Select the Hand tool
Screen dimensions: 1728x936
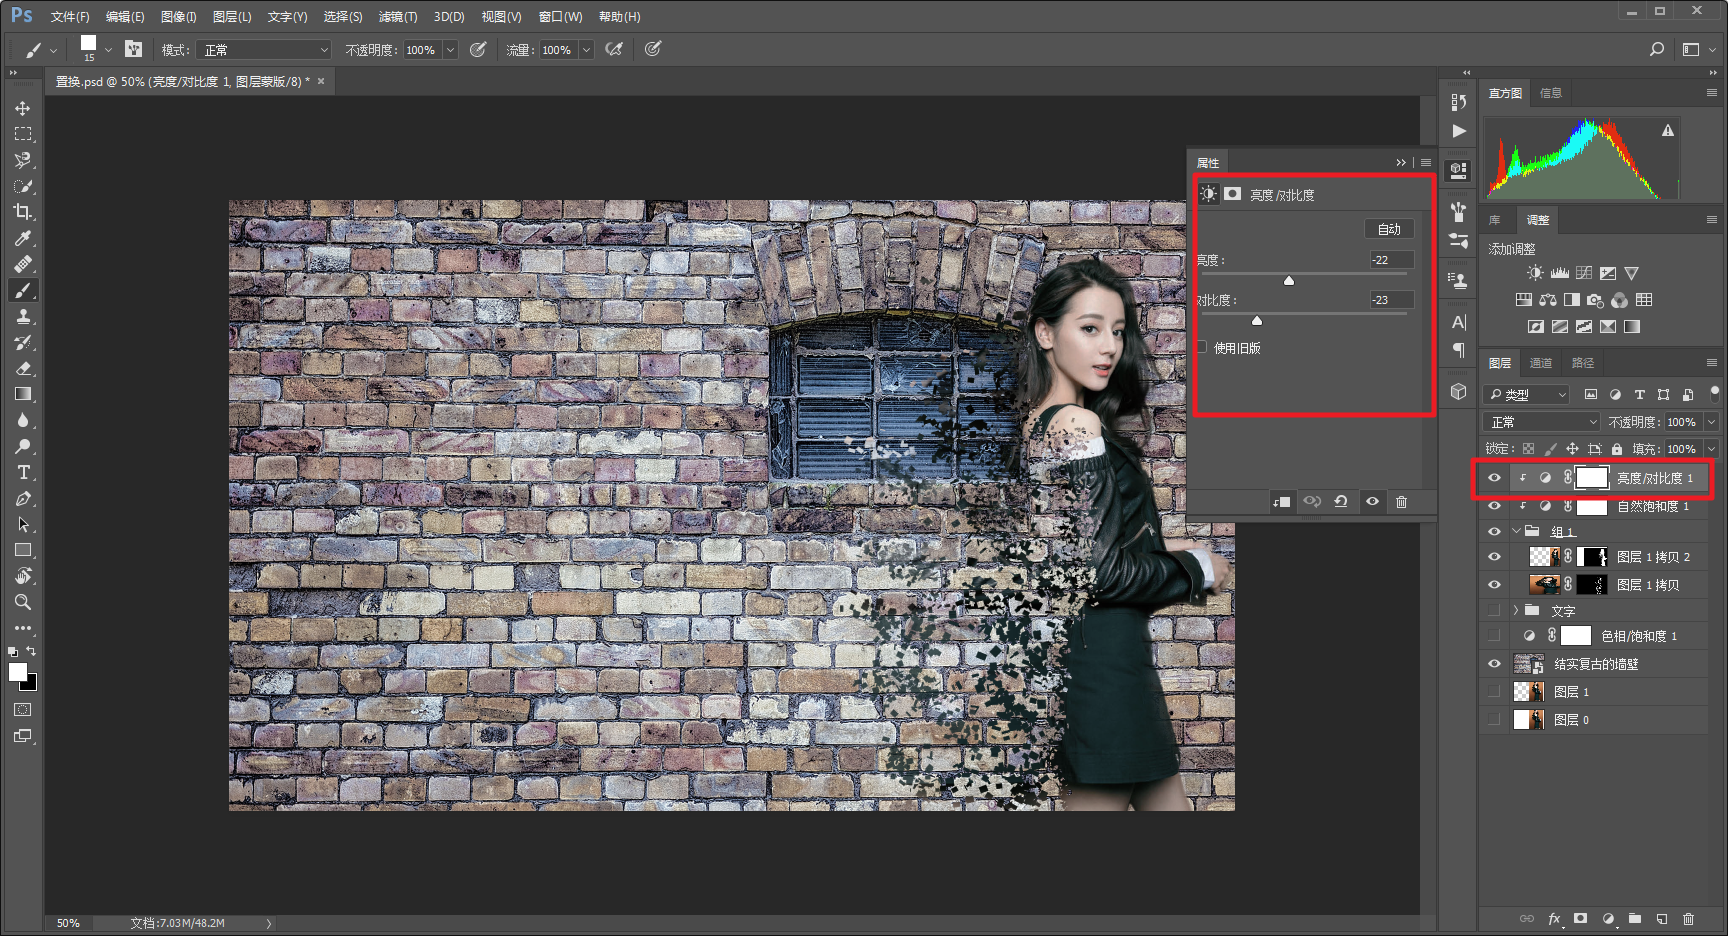[22, 576]
